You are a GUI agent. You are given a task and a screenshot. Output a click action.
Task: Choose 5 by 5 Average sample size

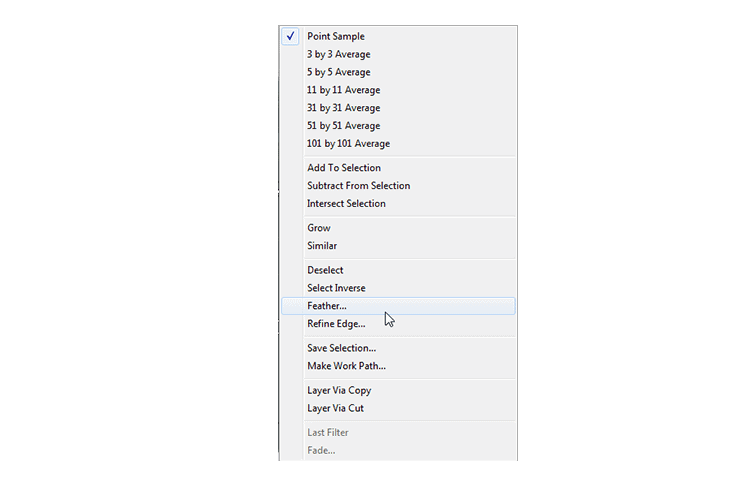(x=398, y=72)
